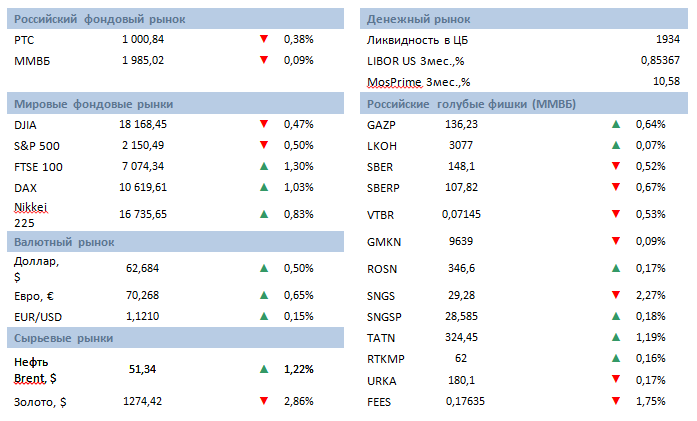Click the red down arrow beside РТС
This screenshot has height=421, width=697.
point(264,39)
